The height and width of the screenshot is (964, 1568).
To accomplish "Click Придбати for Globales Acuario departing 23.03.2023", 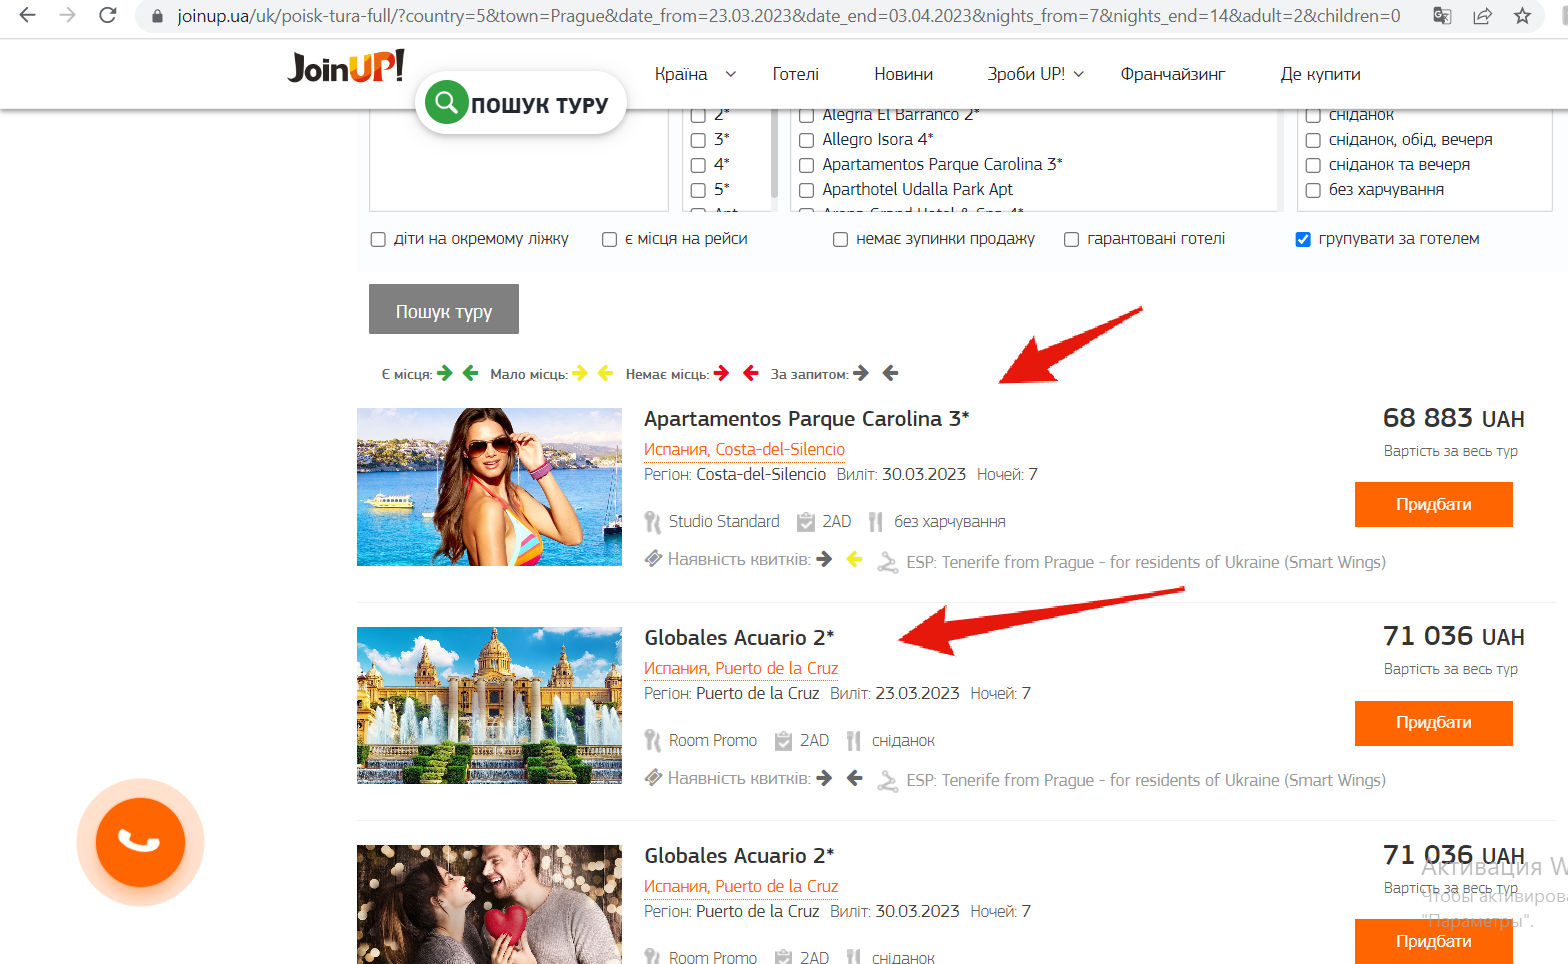I will (x=1433, y=723).
